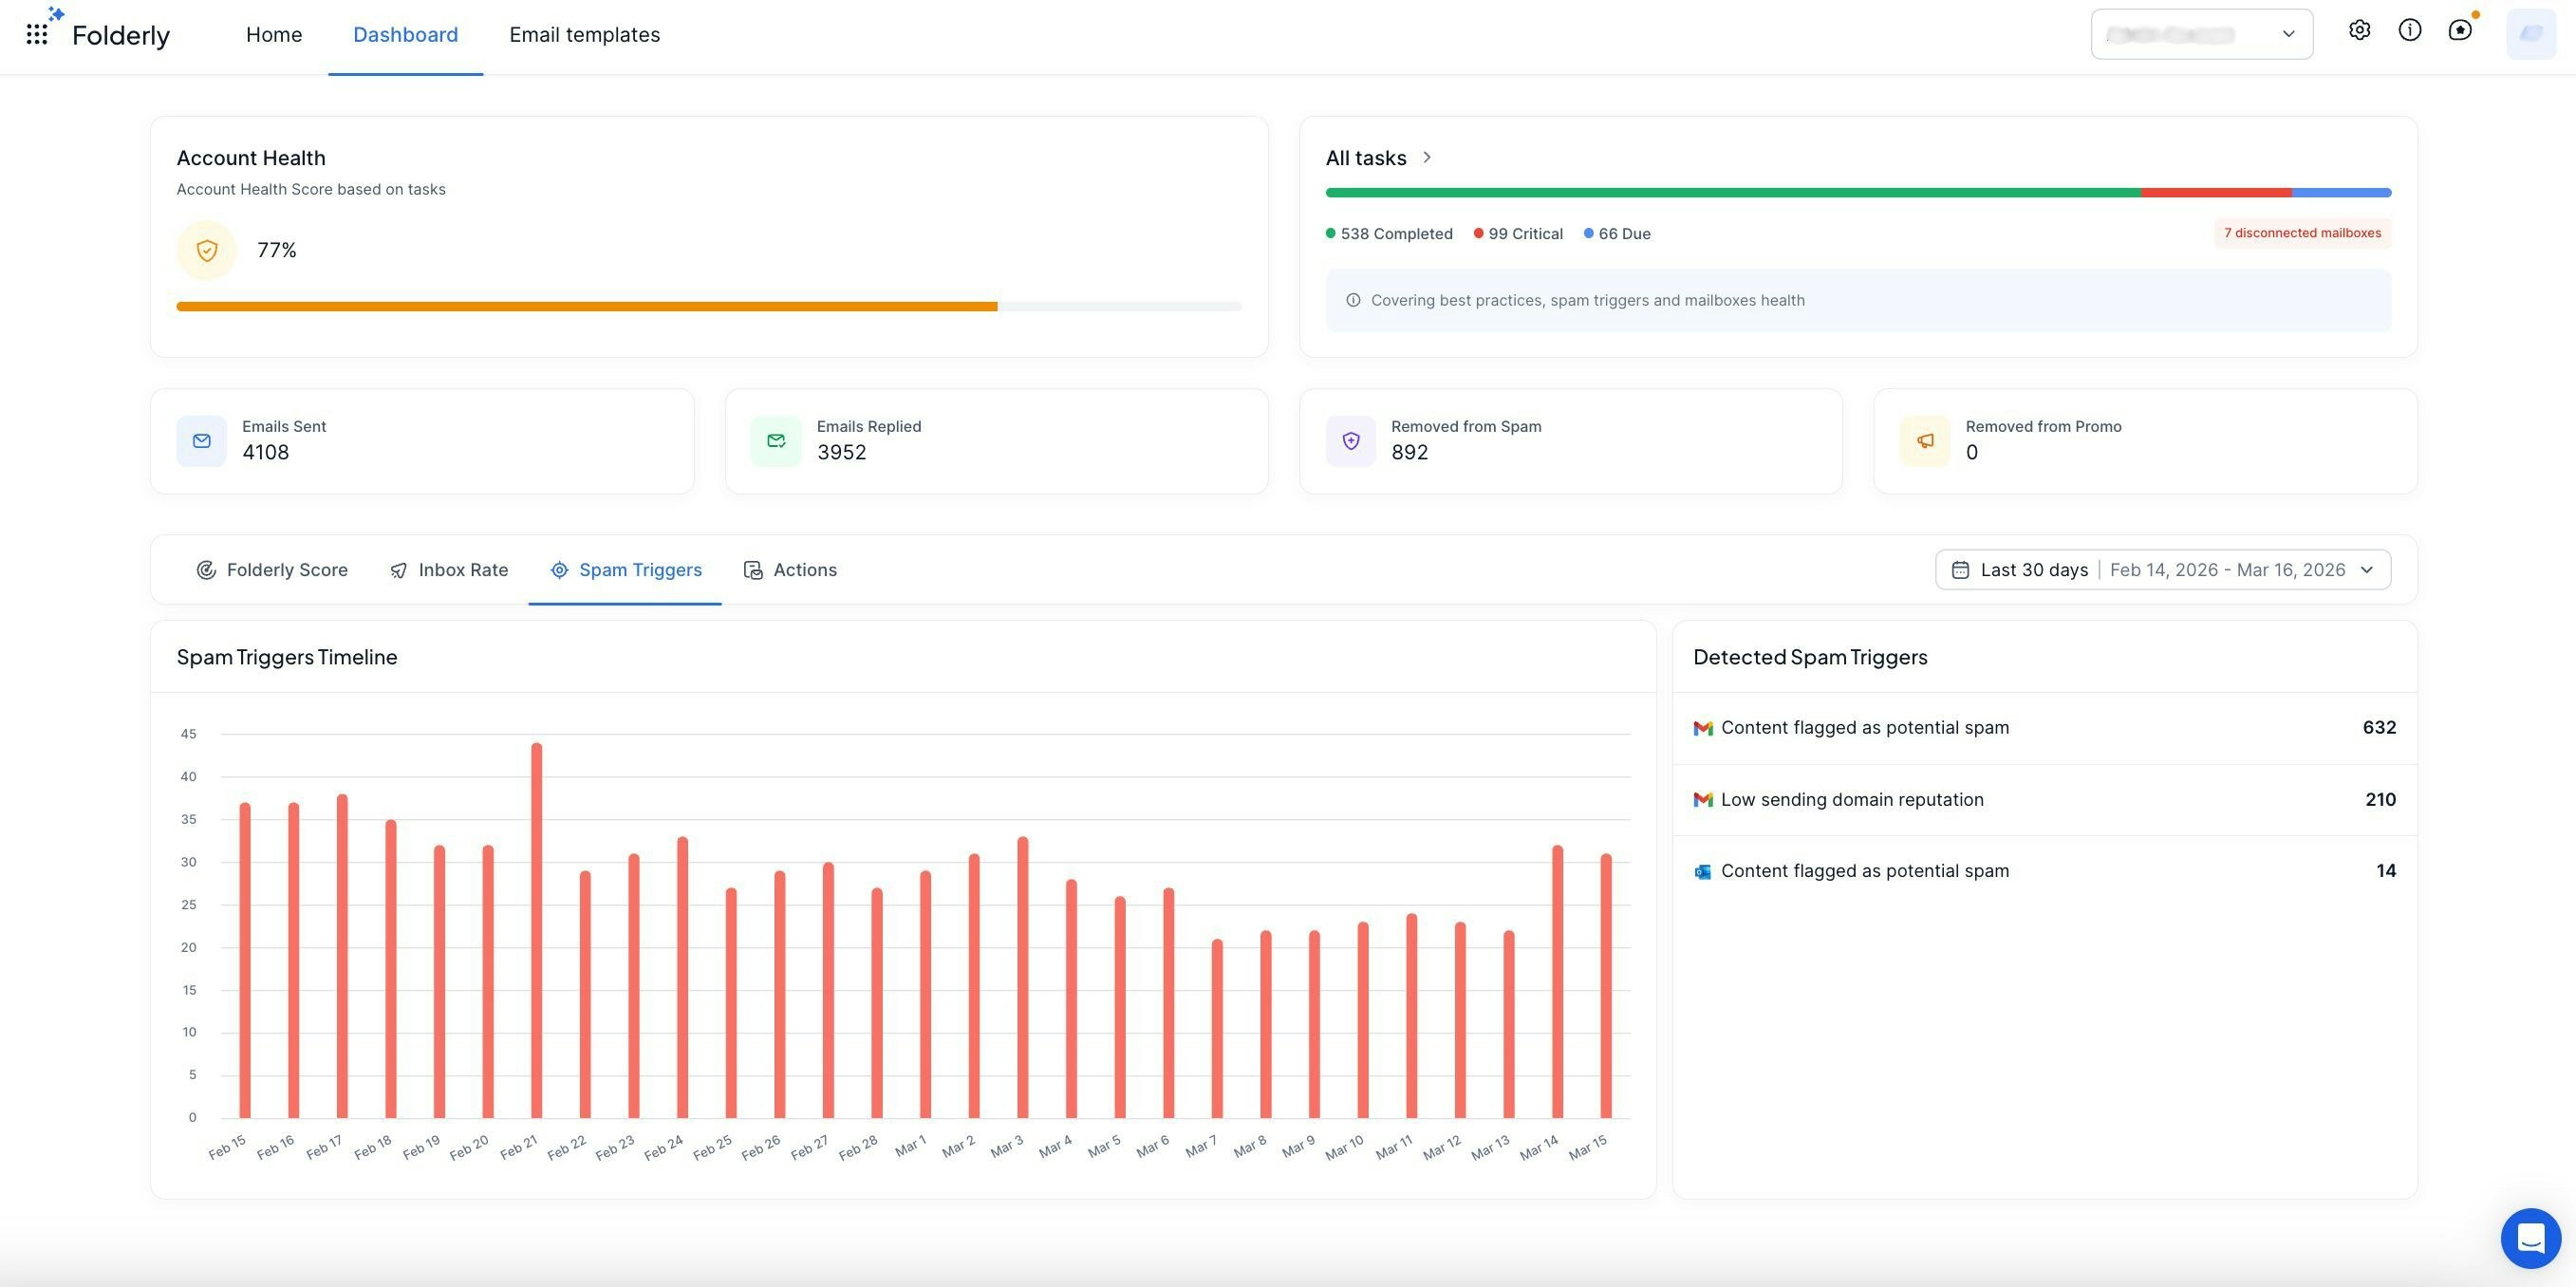Click the 7 disconnected mailboxes badge
Viewport: 2576px width, 1287px height.
(2302, 233)
